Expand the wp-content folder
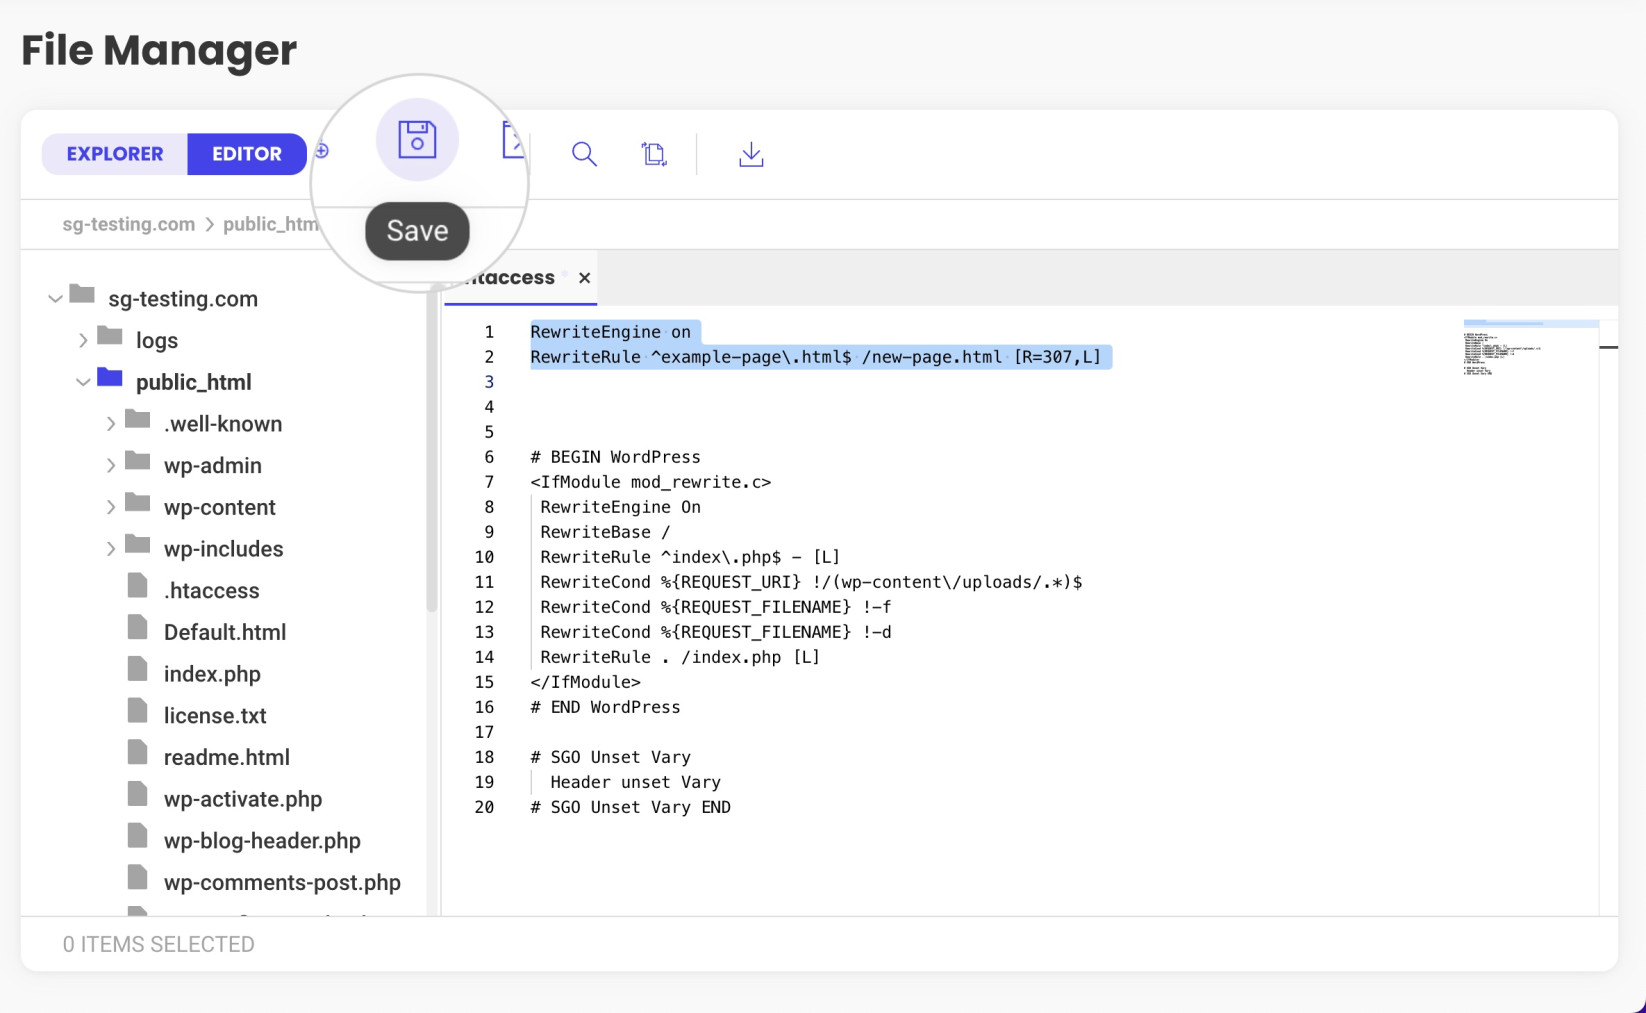The height and width of the screenshot is (1013, 1646). [111, 508]
